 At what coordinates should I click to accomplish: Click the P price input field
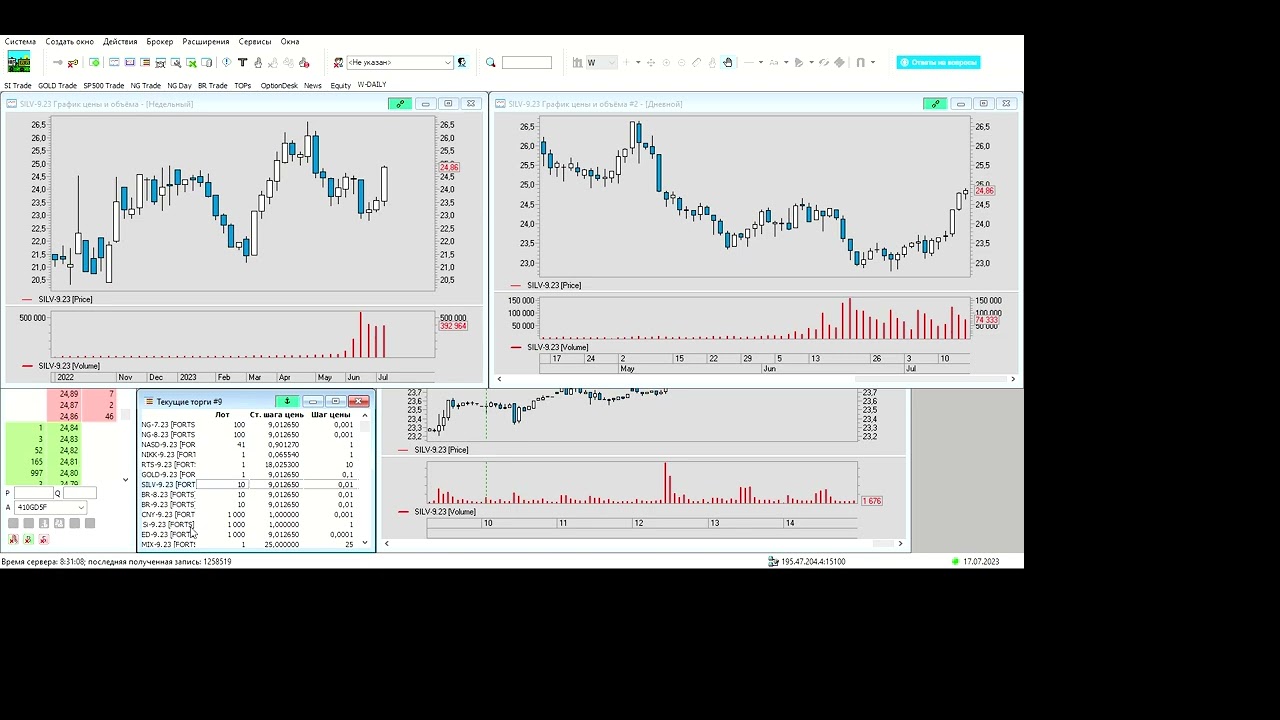pyautogui.click(x=33, y=493)
